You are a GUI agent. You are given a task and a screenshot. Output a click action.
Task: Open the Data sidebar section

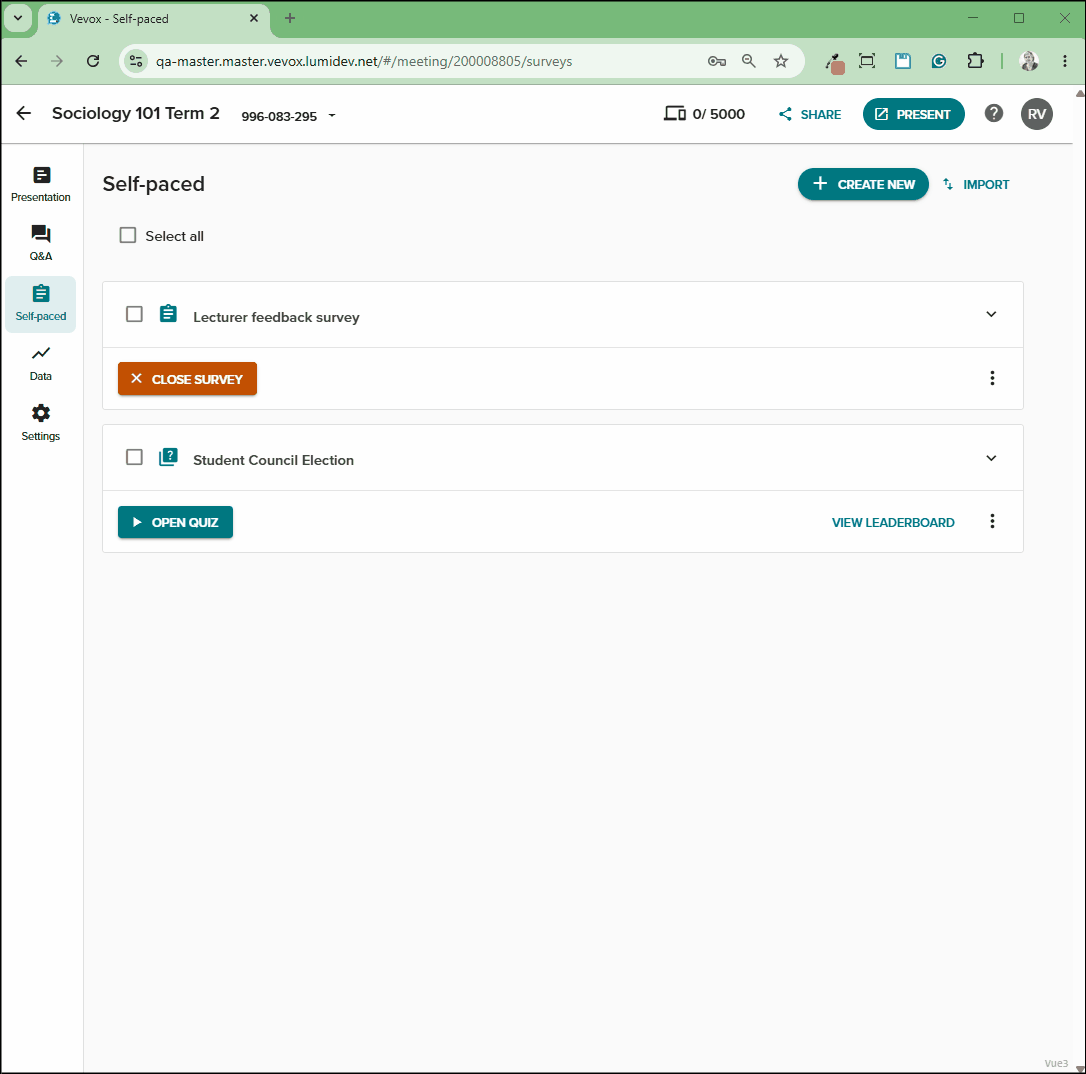[41, 364]
